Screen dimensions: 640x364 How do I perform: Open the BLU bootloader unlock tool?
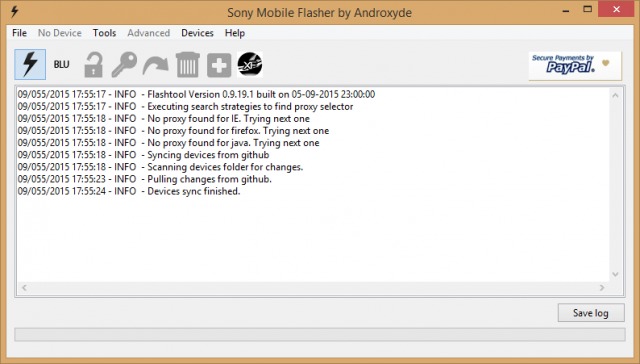click(62, 64)
